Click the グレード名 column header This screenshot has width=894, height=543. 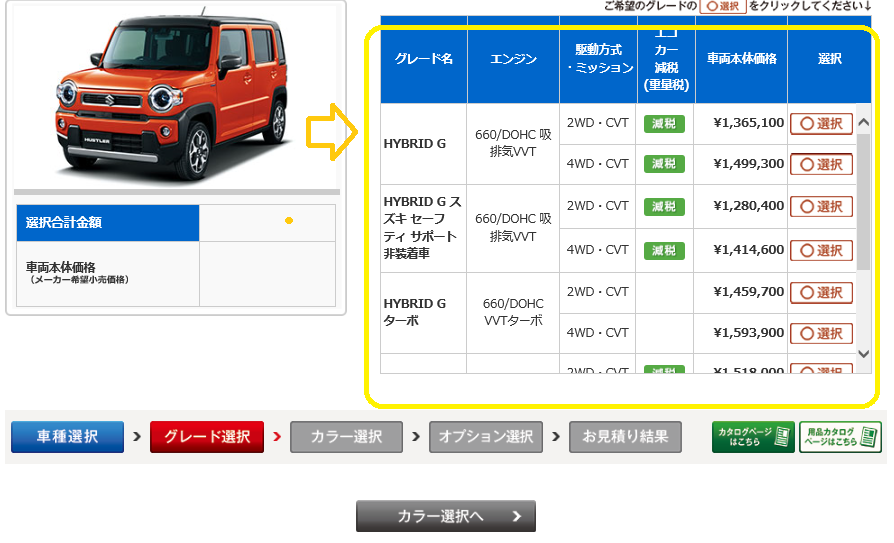tap(424, 59)
